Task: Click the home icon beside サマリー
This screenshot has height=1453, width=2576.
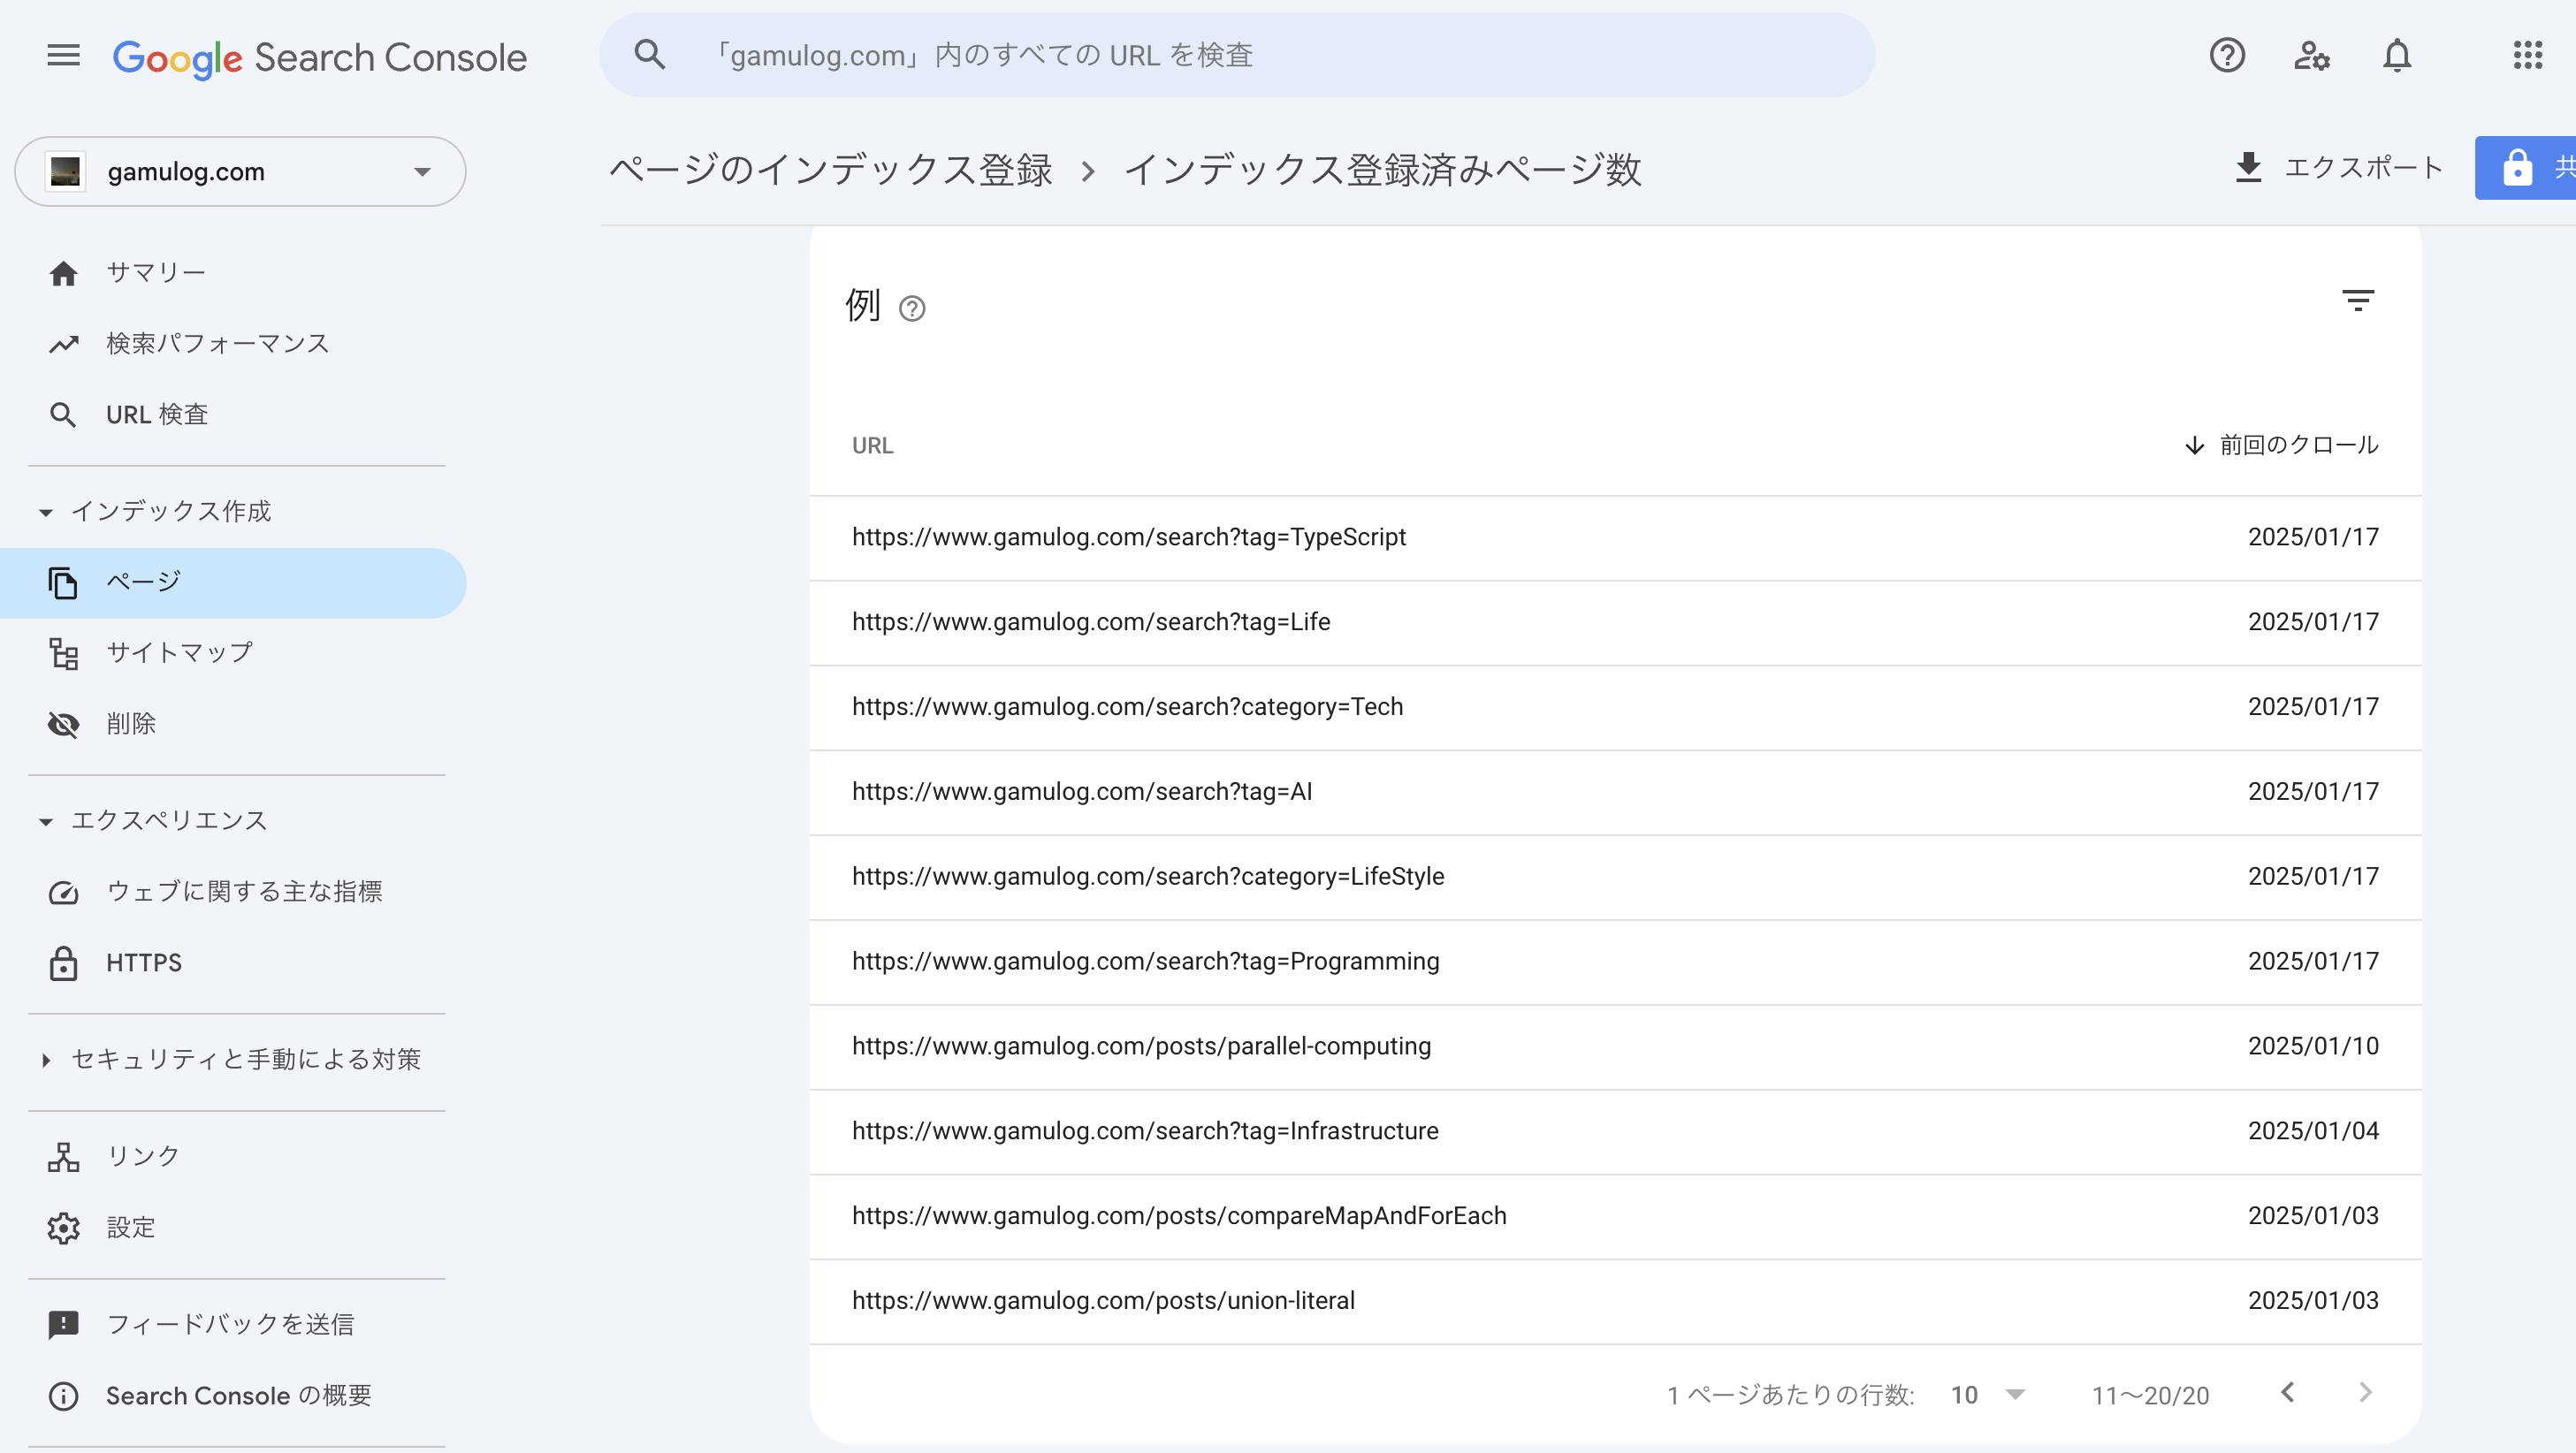Action: 63,273
